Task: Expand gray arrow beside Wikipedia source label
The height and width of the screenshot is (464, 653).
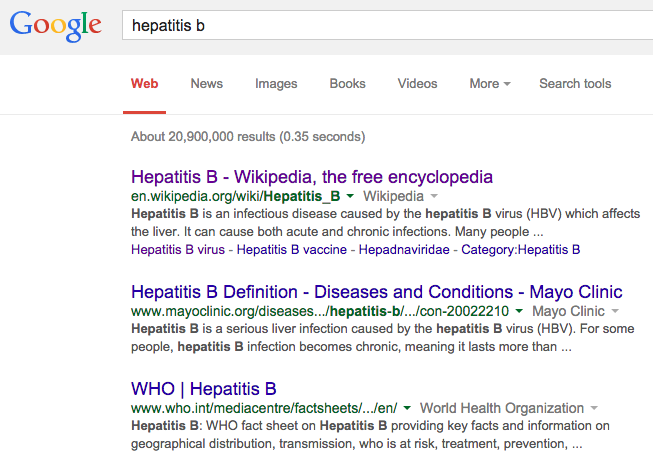Action: tap(434, 196)
